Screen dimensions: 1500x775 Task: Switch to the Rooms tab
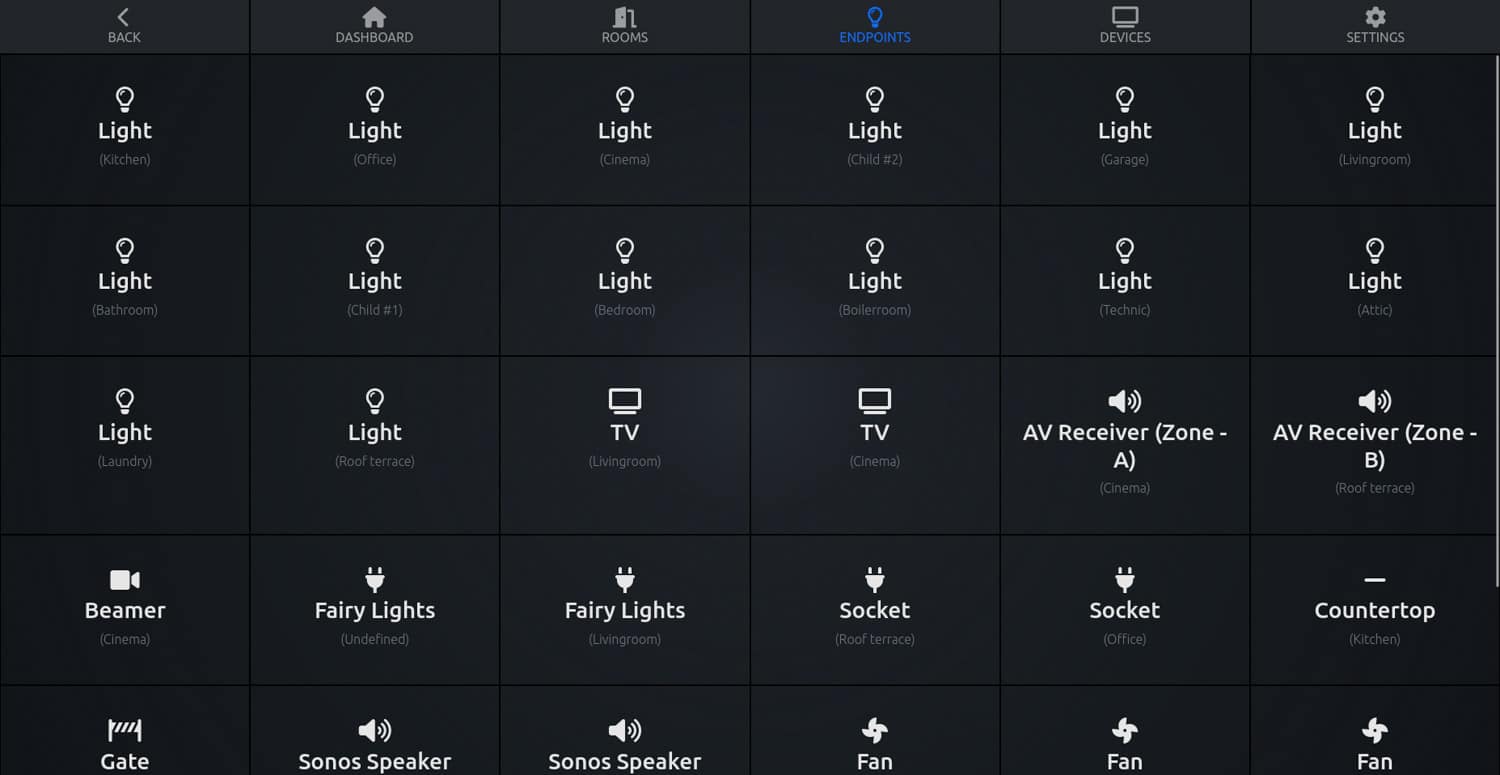[625, 26]
